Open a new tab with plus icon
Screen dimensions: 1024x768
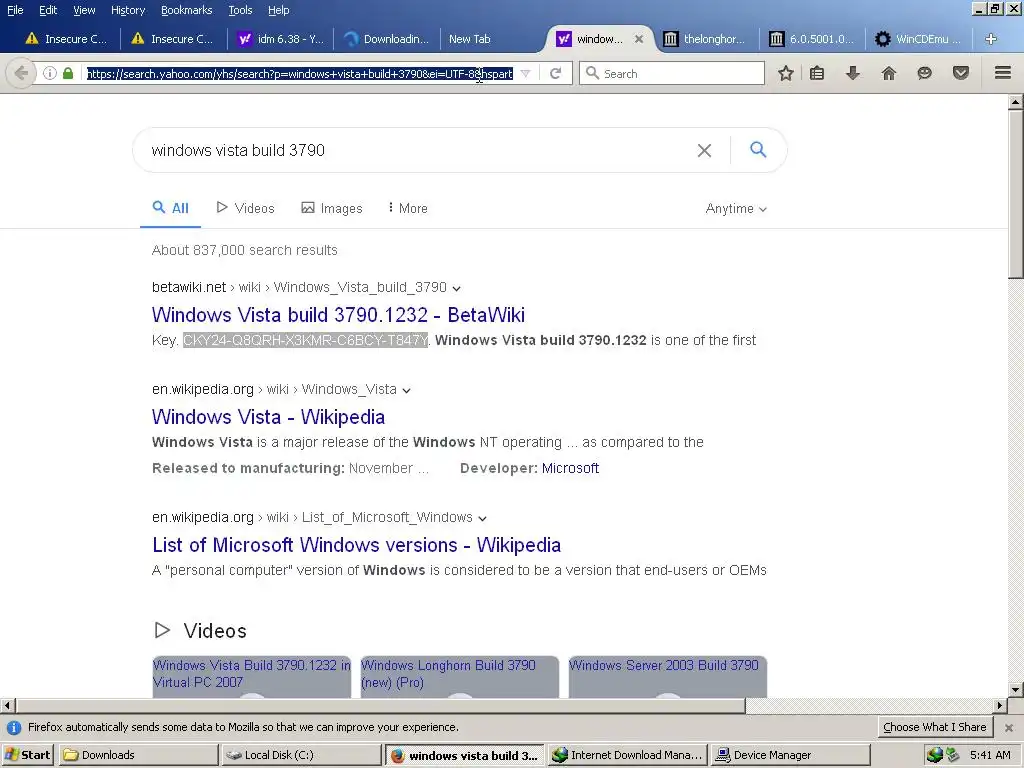click(991, 39)
